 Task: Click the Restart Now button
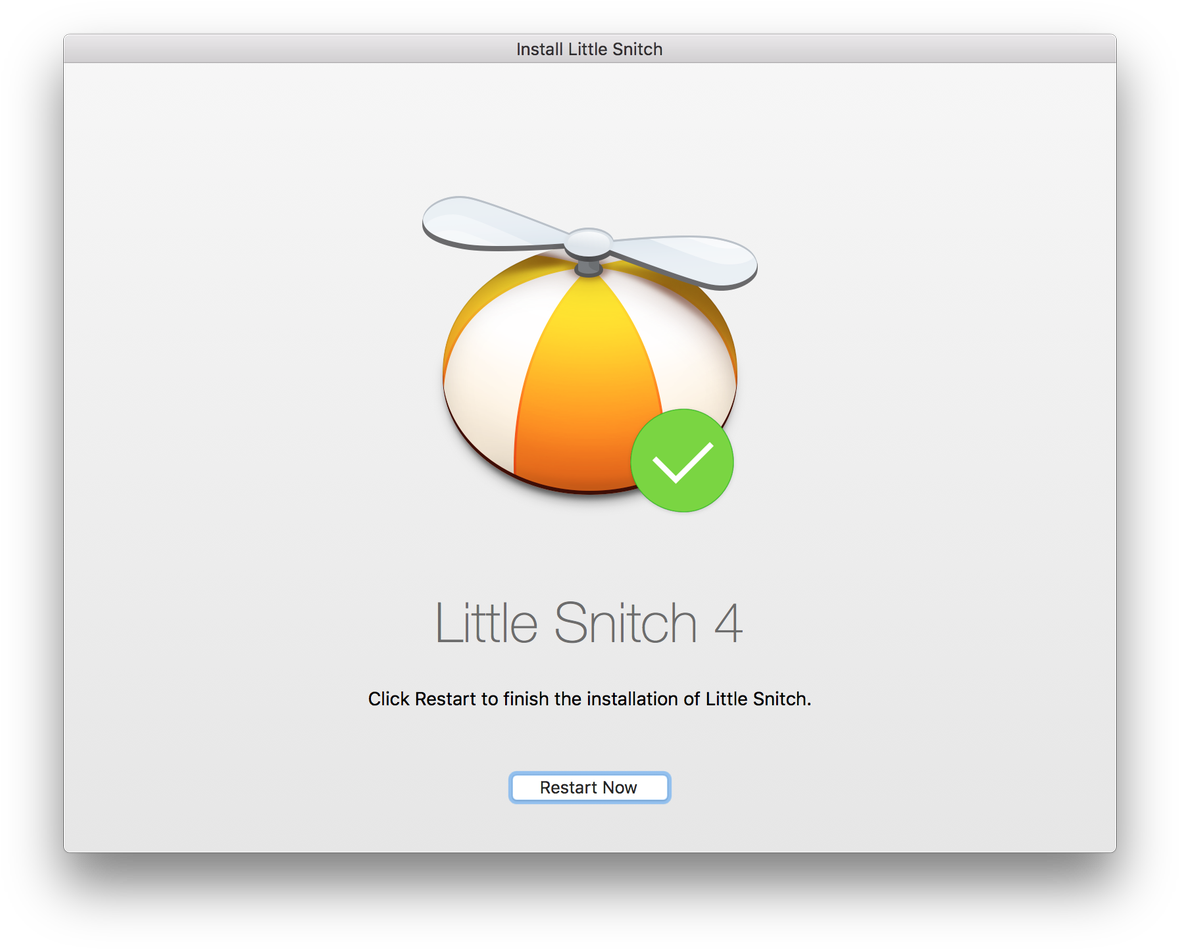[x=589, y=787]
